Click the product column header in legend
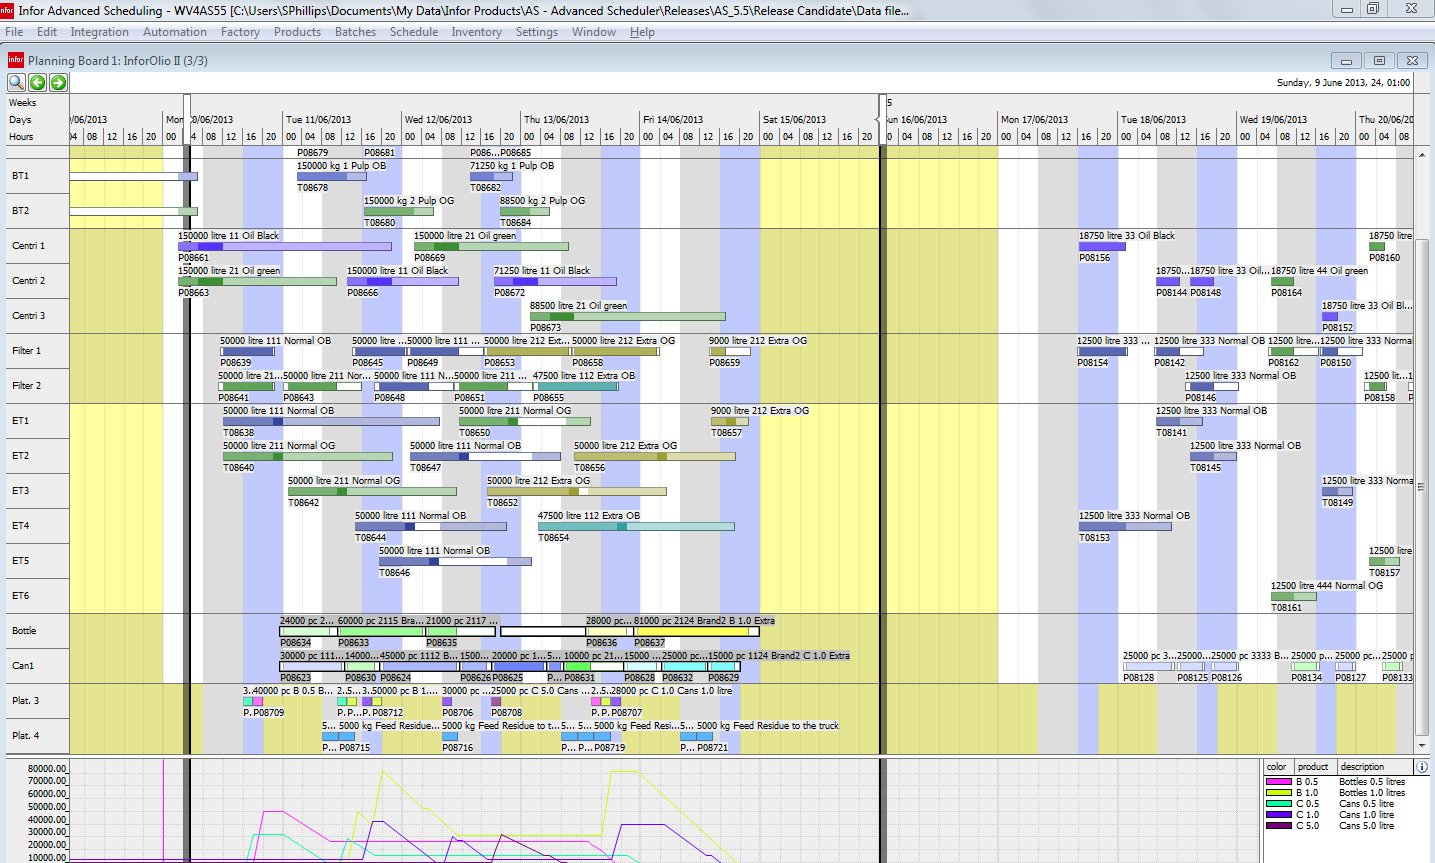 coord(1313,767)
